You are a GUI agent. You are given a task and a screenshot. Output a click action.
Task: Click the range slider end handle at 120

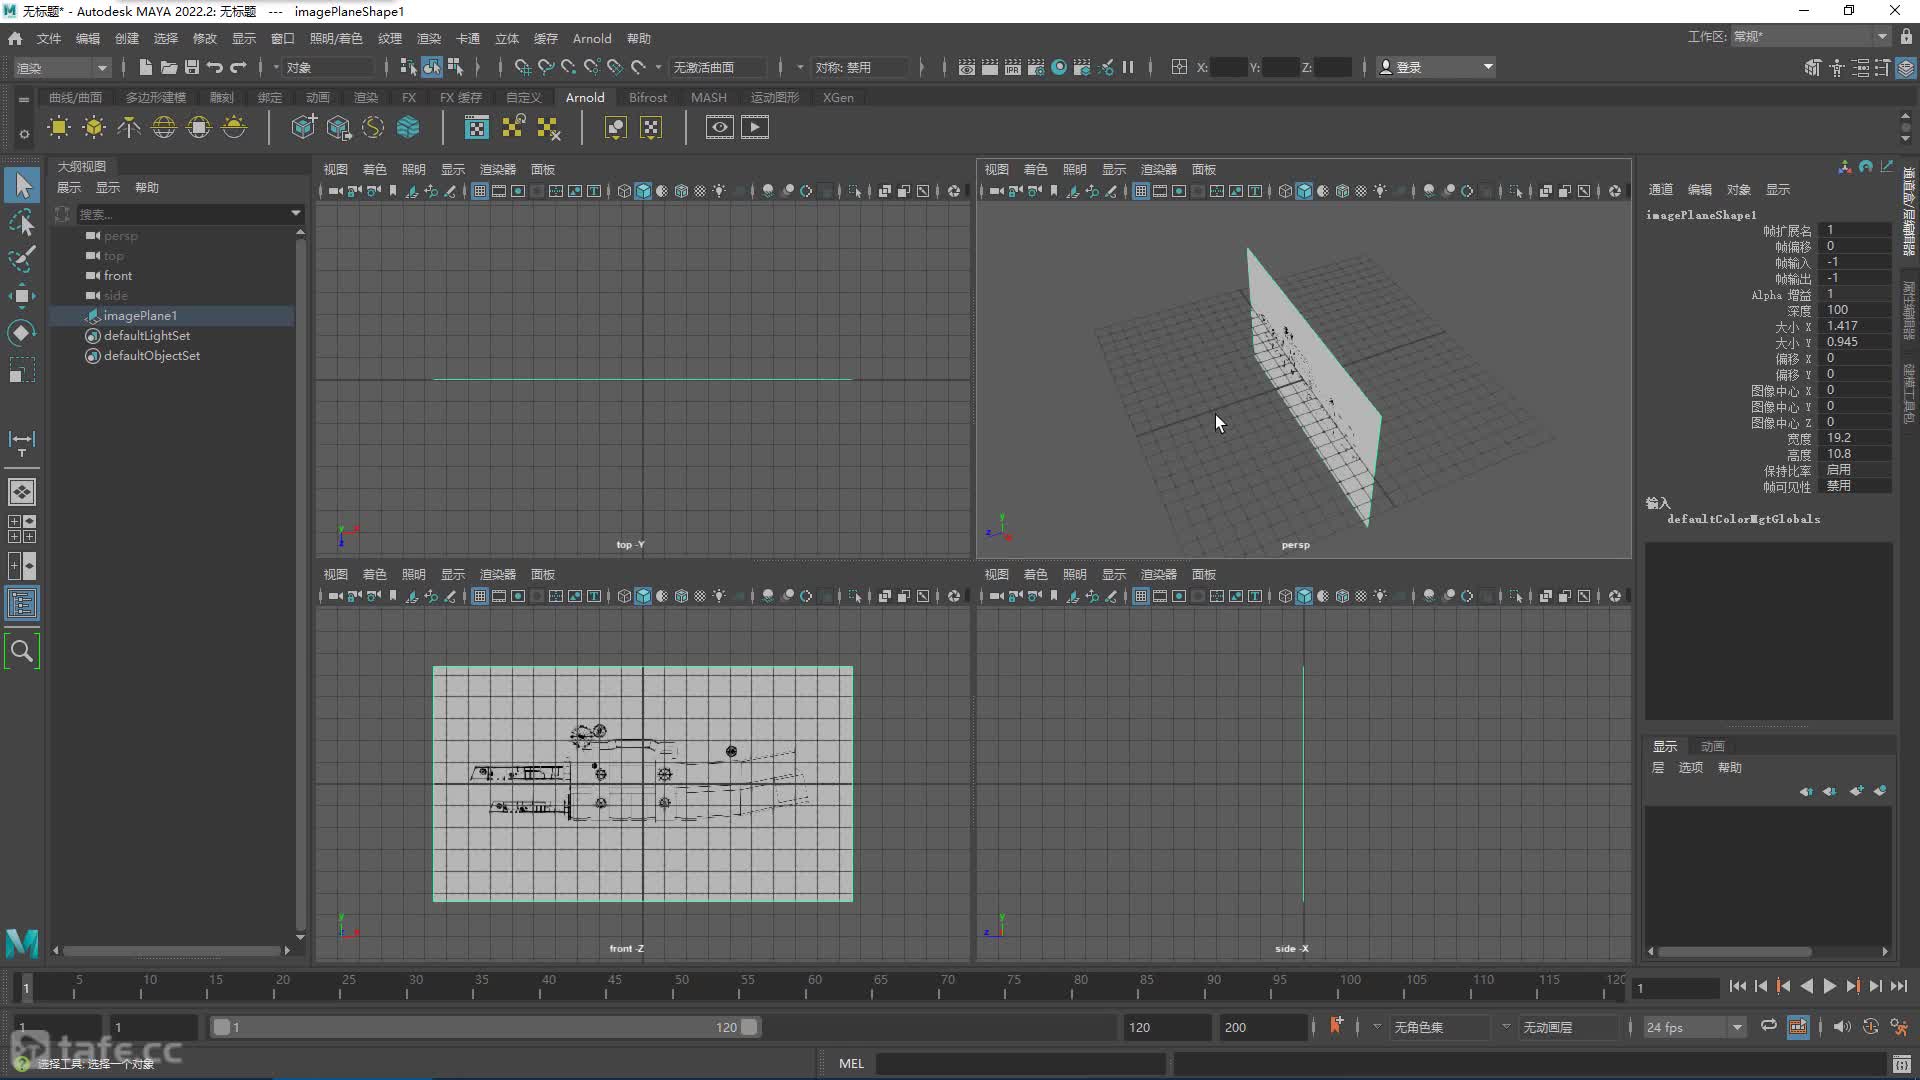(x=750, y=1027)
